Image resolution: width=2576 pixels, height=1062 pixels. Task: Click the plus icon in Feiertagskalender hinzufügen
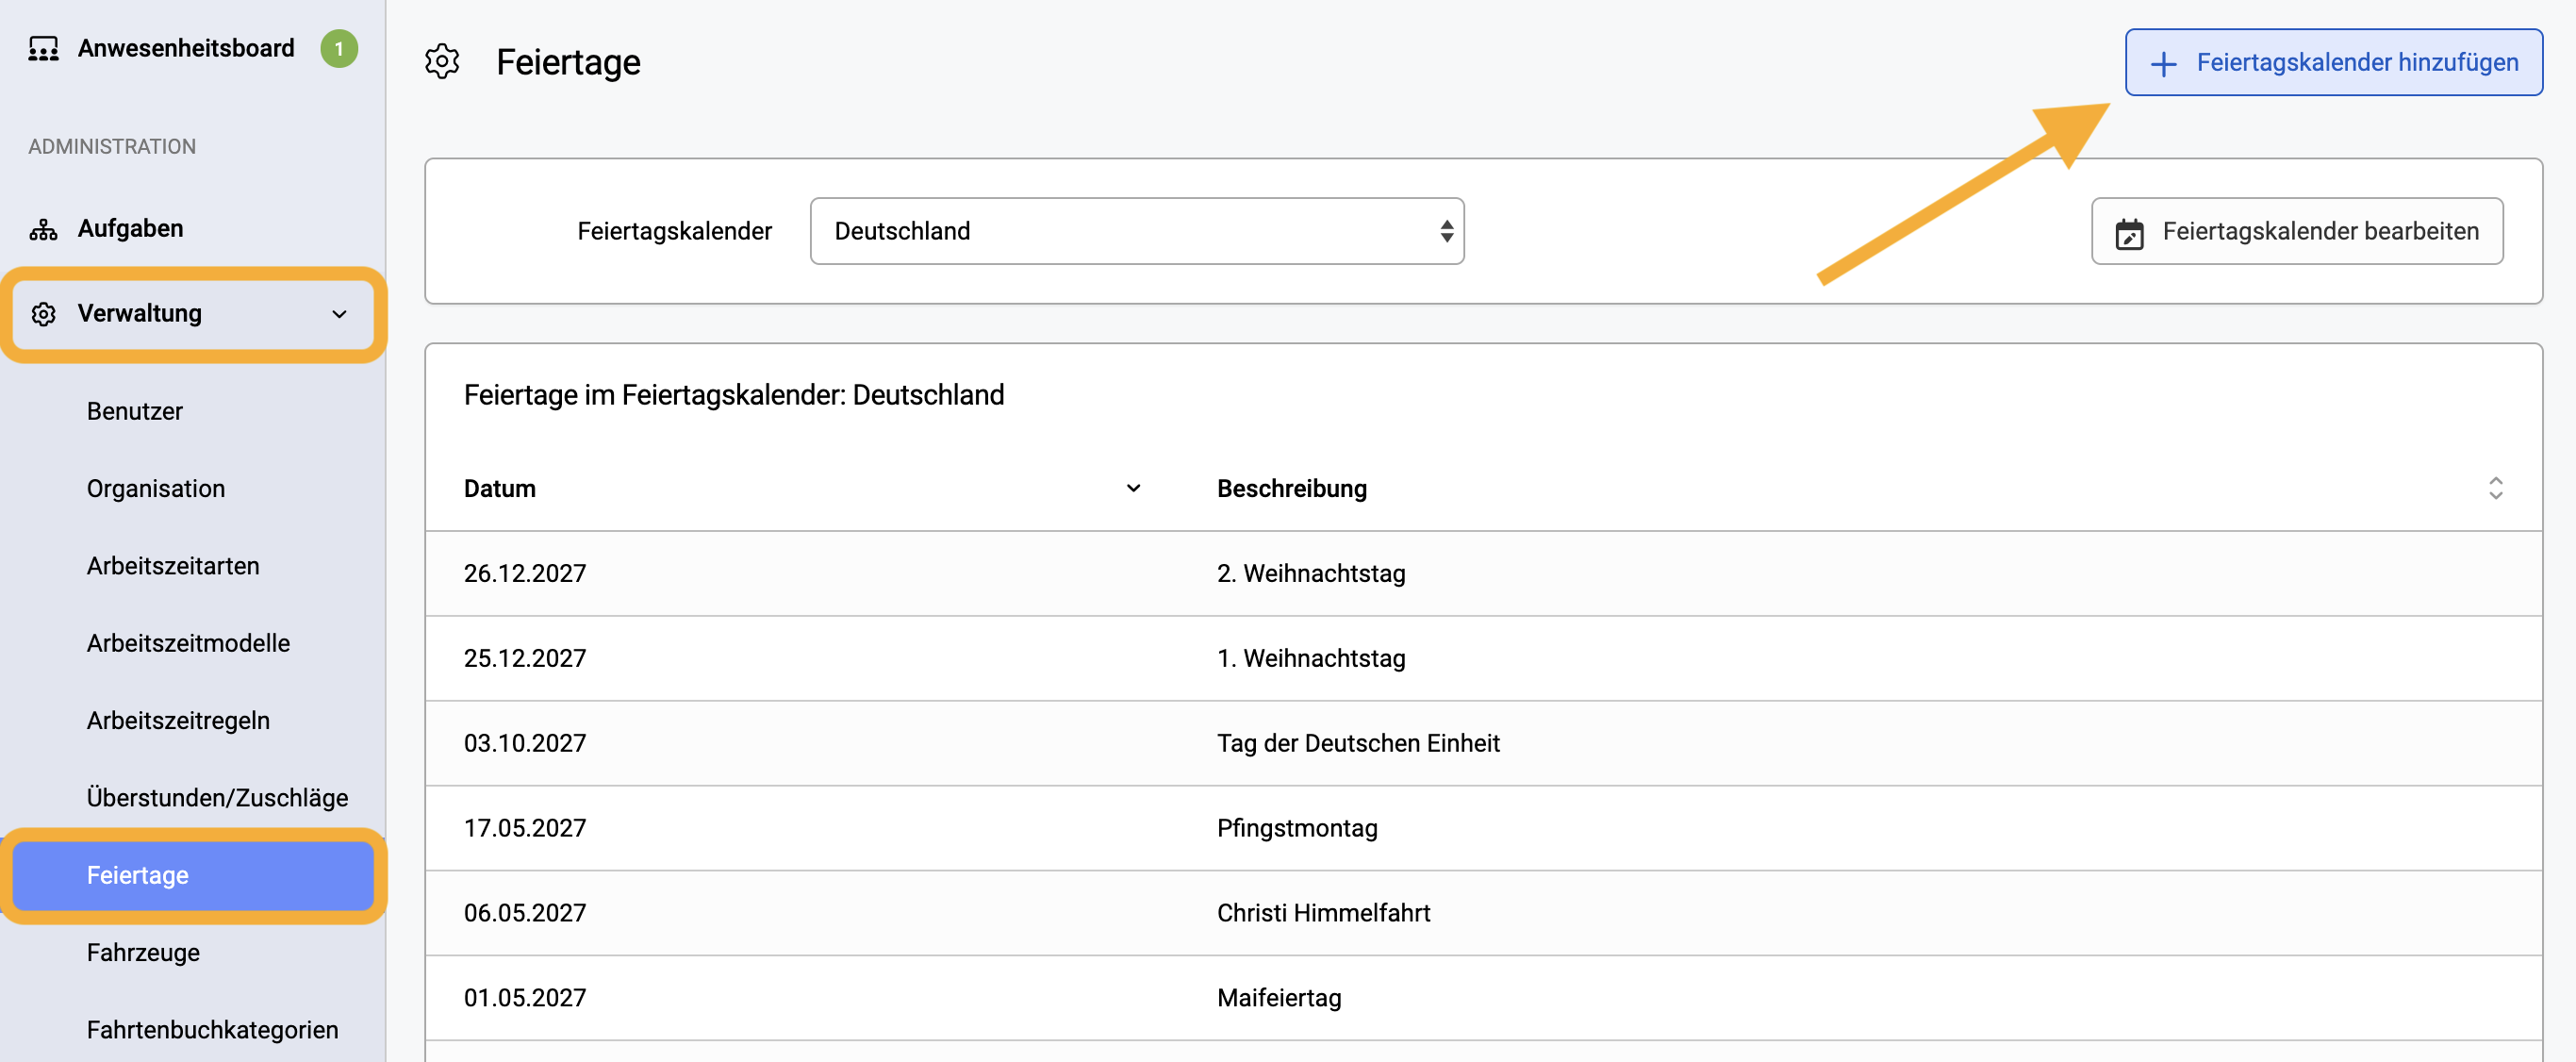point(2163,63)
